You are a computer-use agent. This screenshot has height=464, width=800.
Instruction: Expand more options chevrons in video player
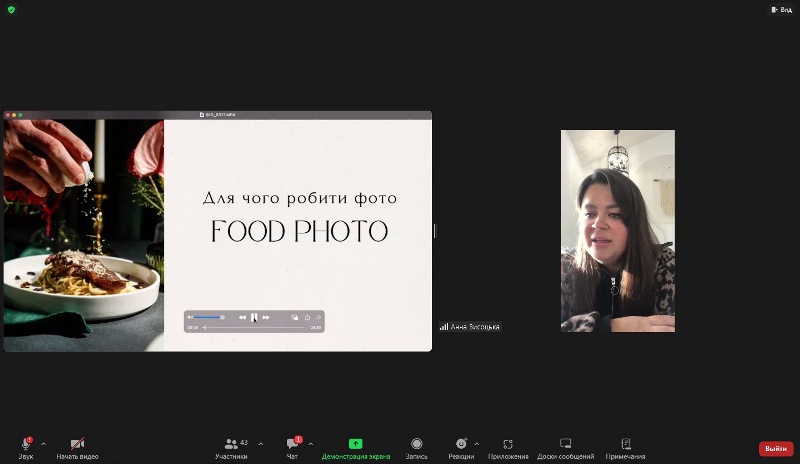(319, 318)
